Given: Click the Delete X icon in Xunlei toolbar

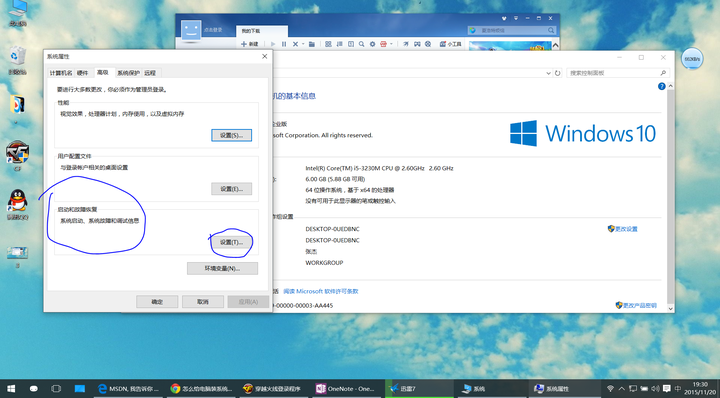Looking at the screenshot, I should [x=295, y=44].
